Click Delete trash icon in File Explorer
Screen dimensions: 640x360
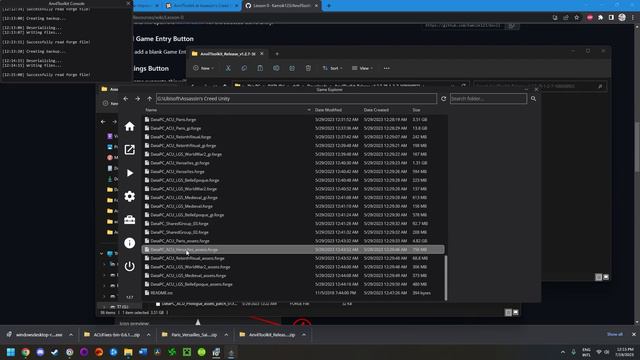click(308, 68)
